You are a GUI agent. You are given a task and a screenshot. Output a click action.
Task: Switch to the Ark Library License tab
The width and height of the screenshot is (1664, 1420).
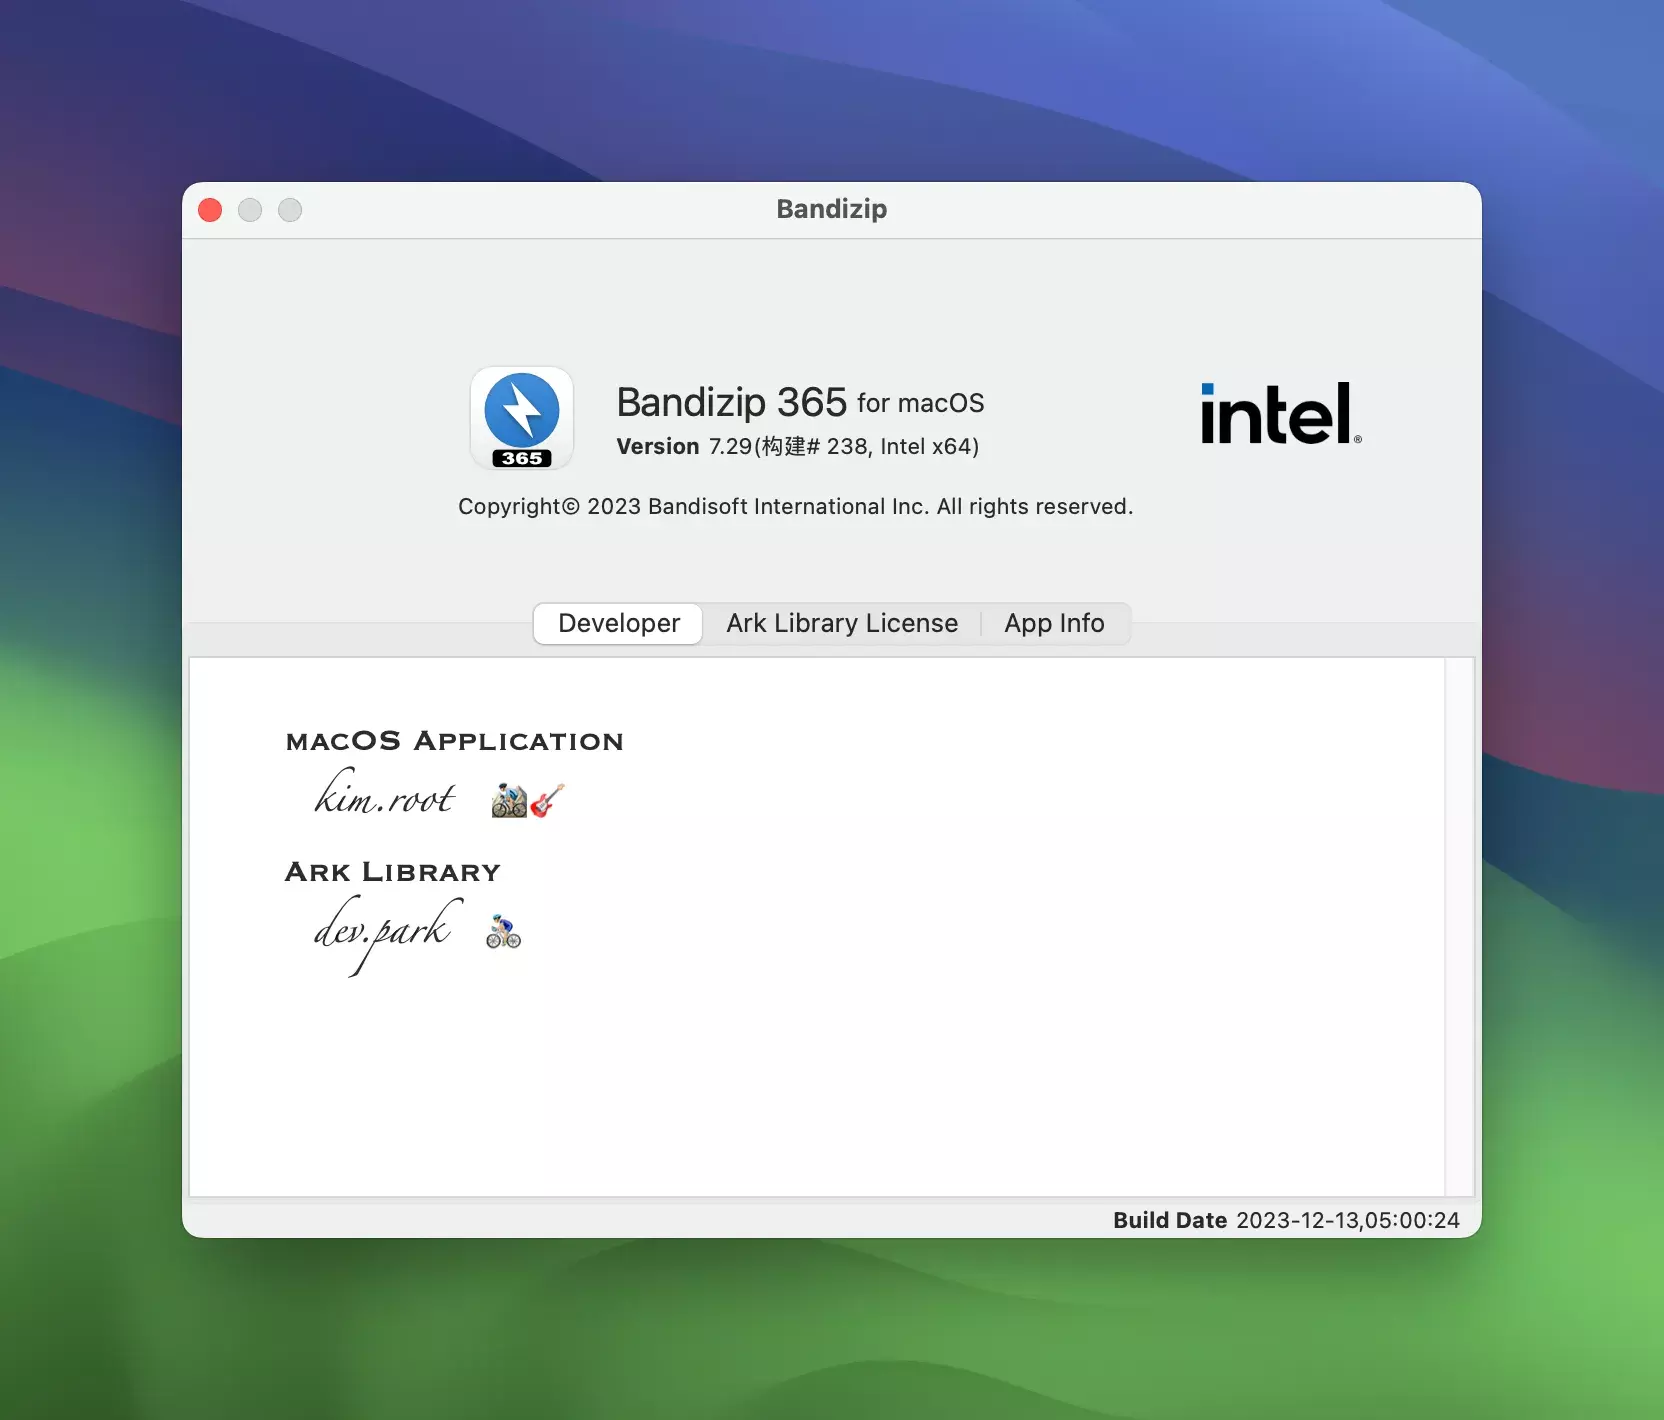point(842,623)
